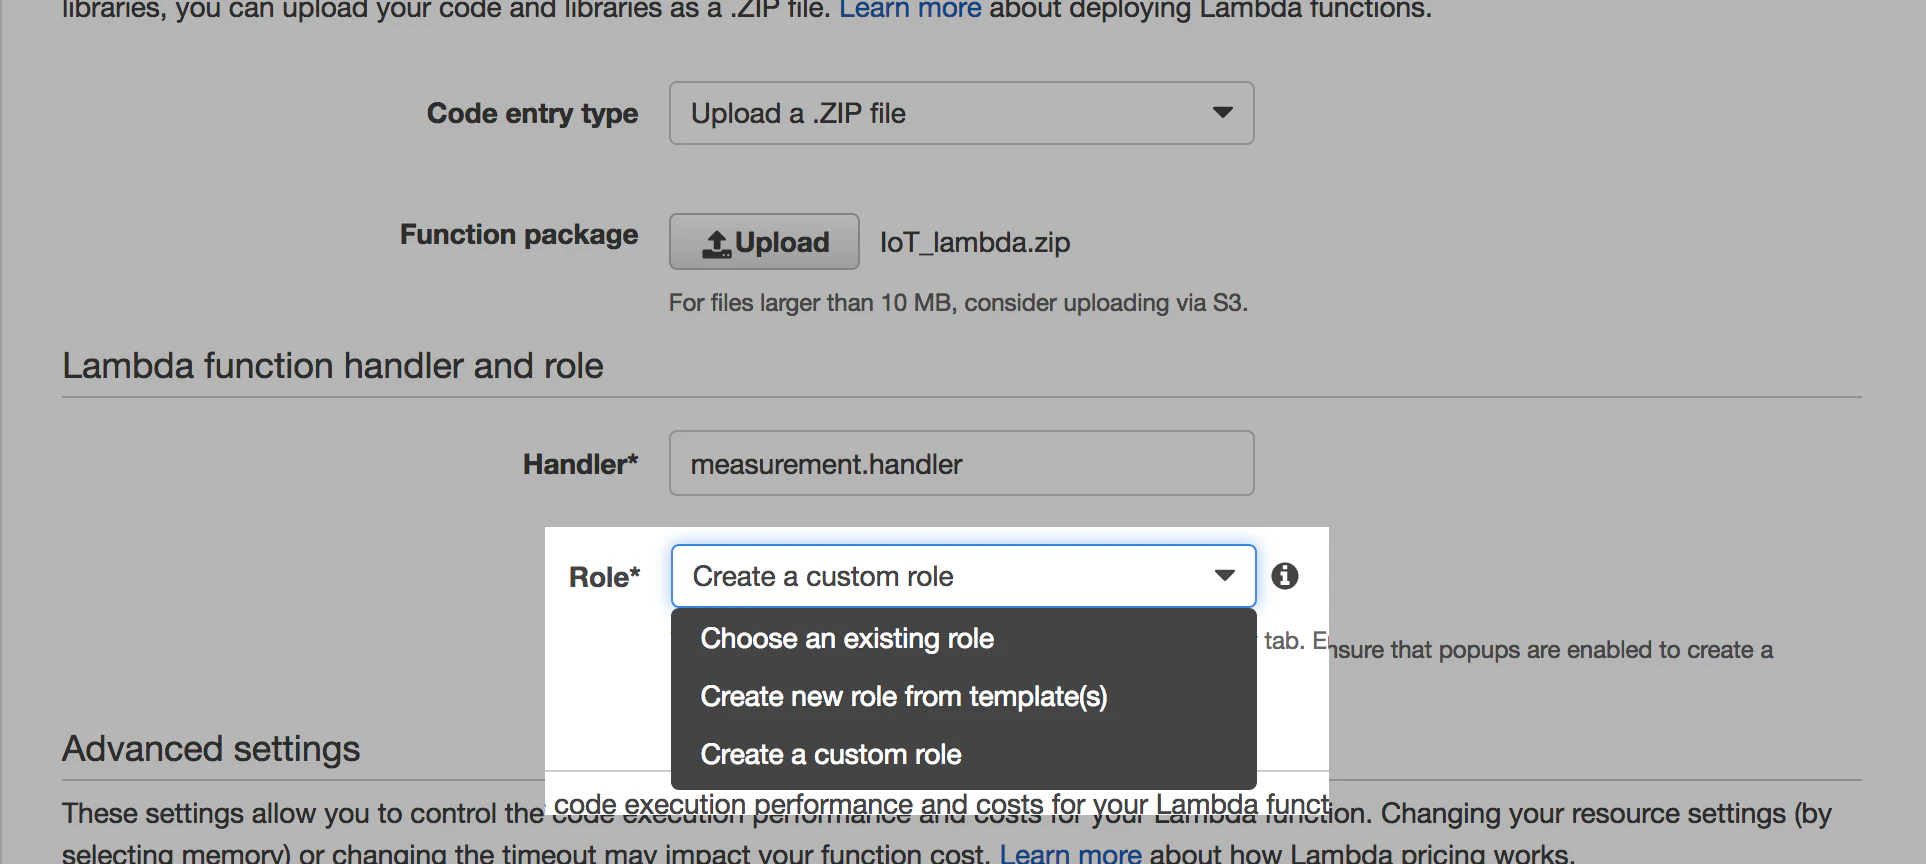Screen dimensions: 1926x864
Task: Expand the Code entry type caret arrow
Action: (1222, 112)
